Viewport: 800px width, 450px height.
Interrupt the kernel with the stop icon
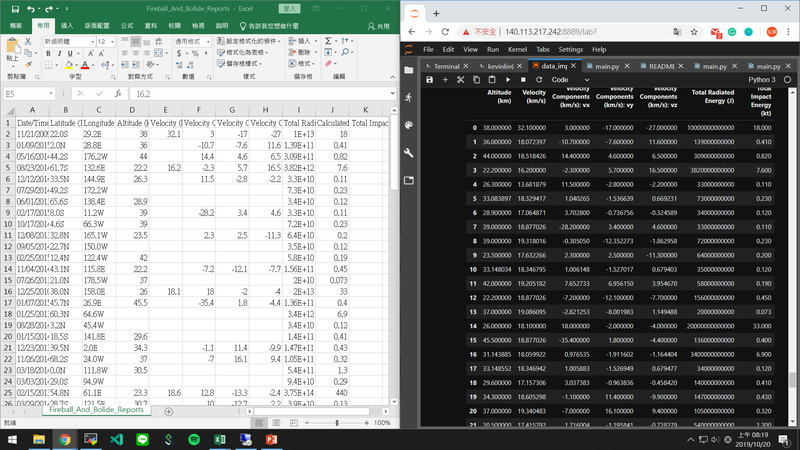click(x=523, y=79)
